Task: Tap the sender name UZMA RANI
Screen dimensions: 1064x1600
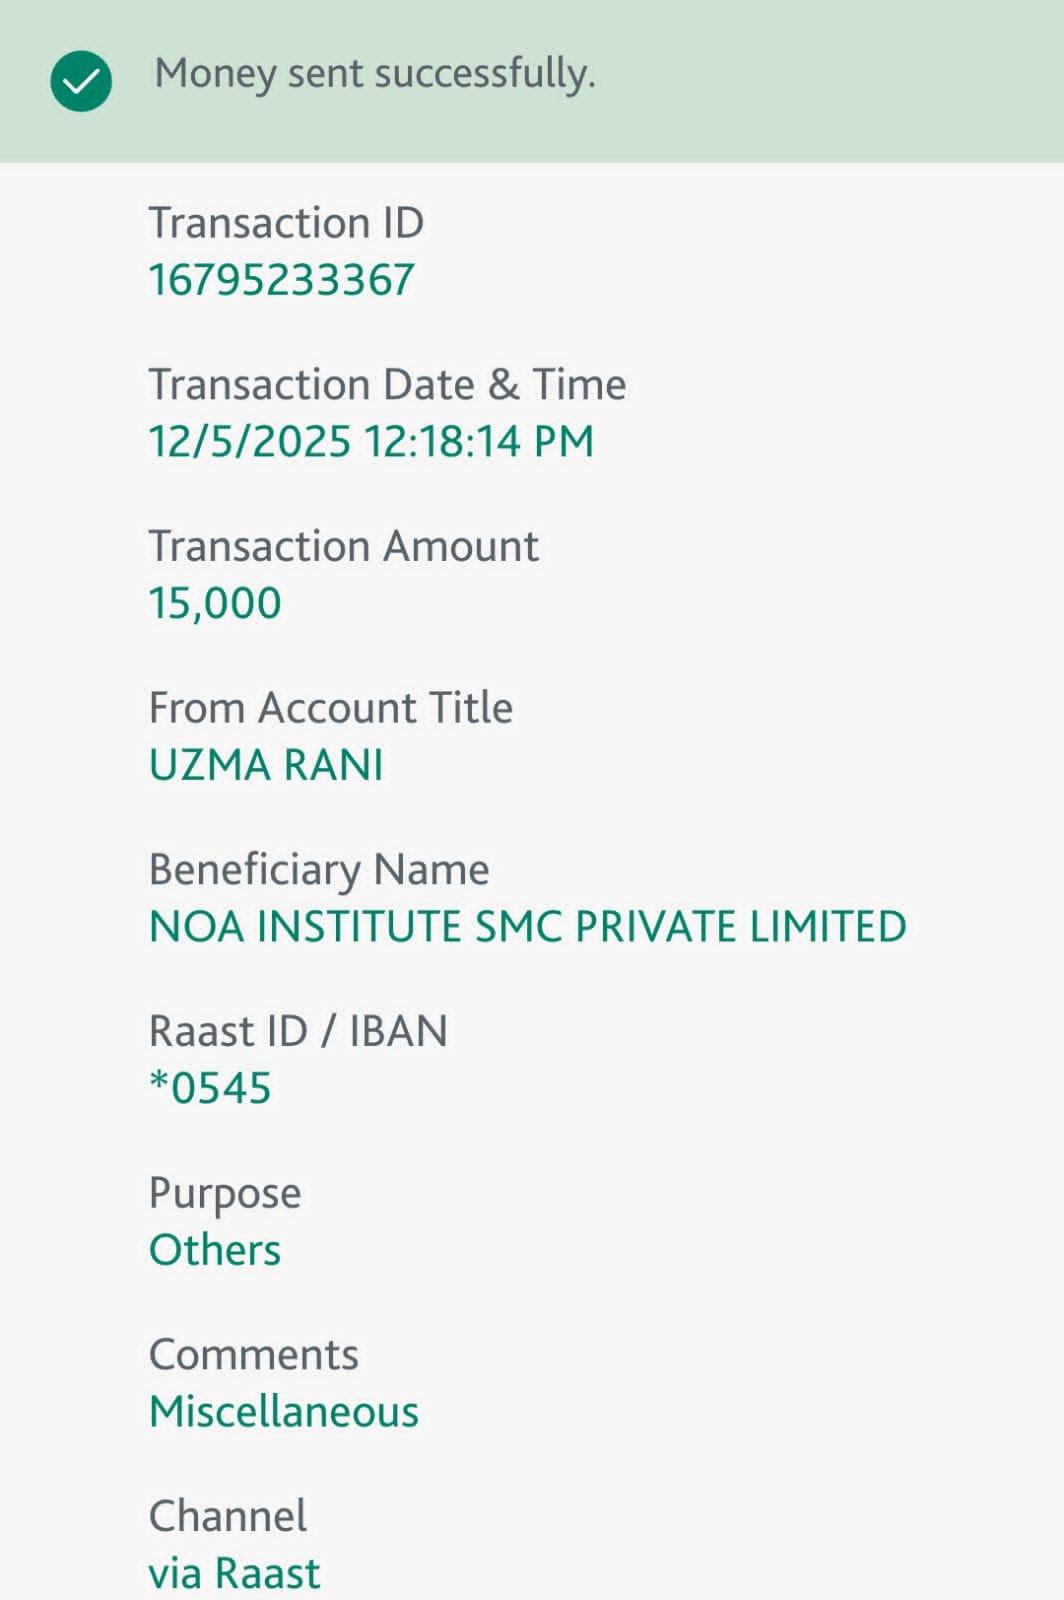Action: [x=266, y=765]
